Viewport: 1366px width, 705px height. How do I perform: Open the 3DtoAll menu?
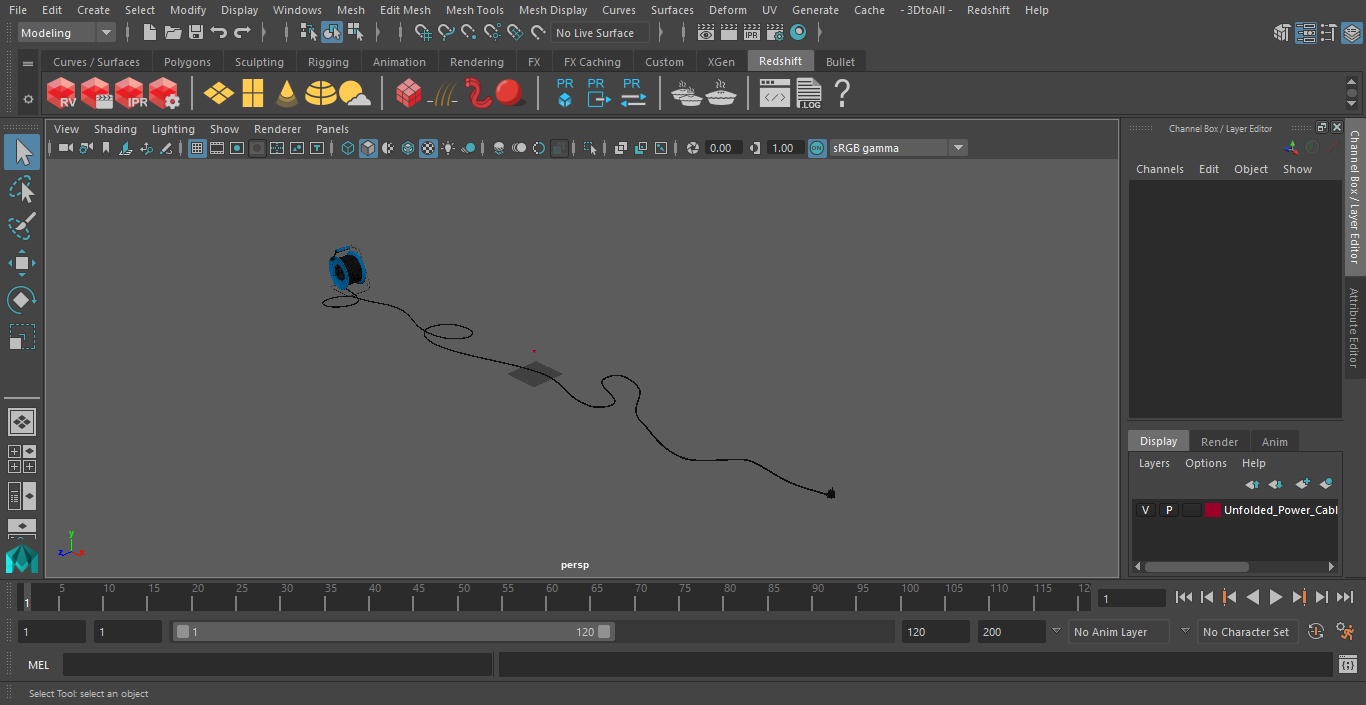pyautogui.click(x=927, y=10)
